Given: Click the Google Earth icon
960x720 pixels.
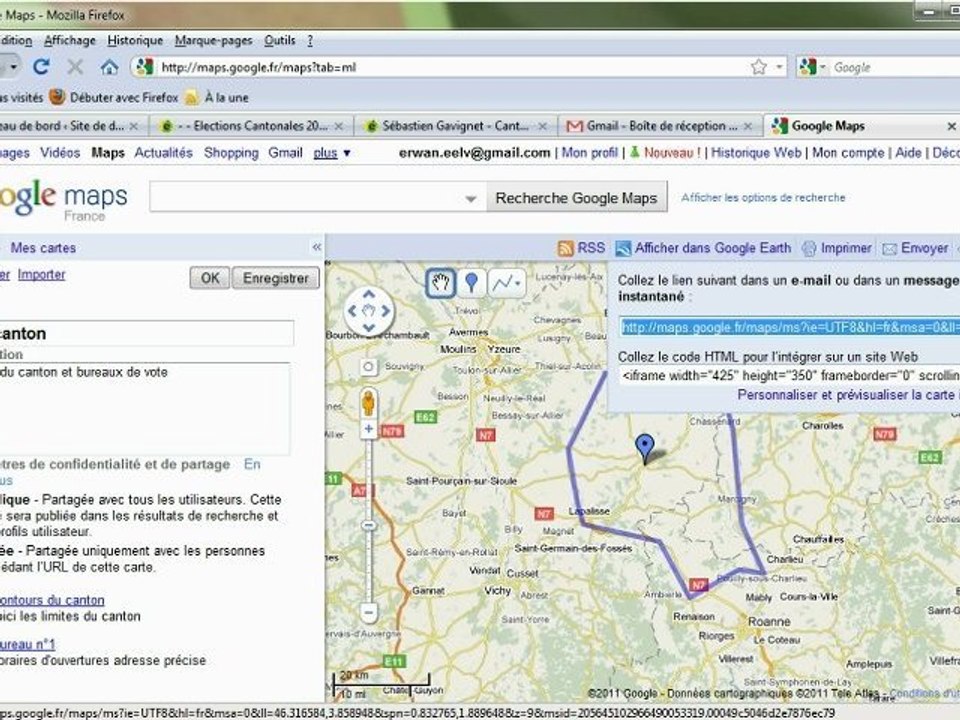Looking at the screenshot, I should (x=623, y=248).
